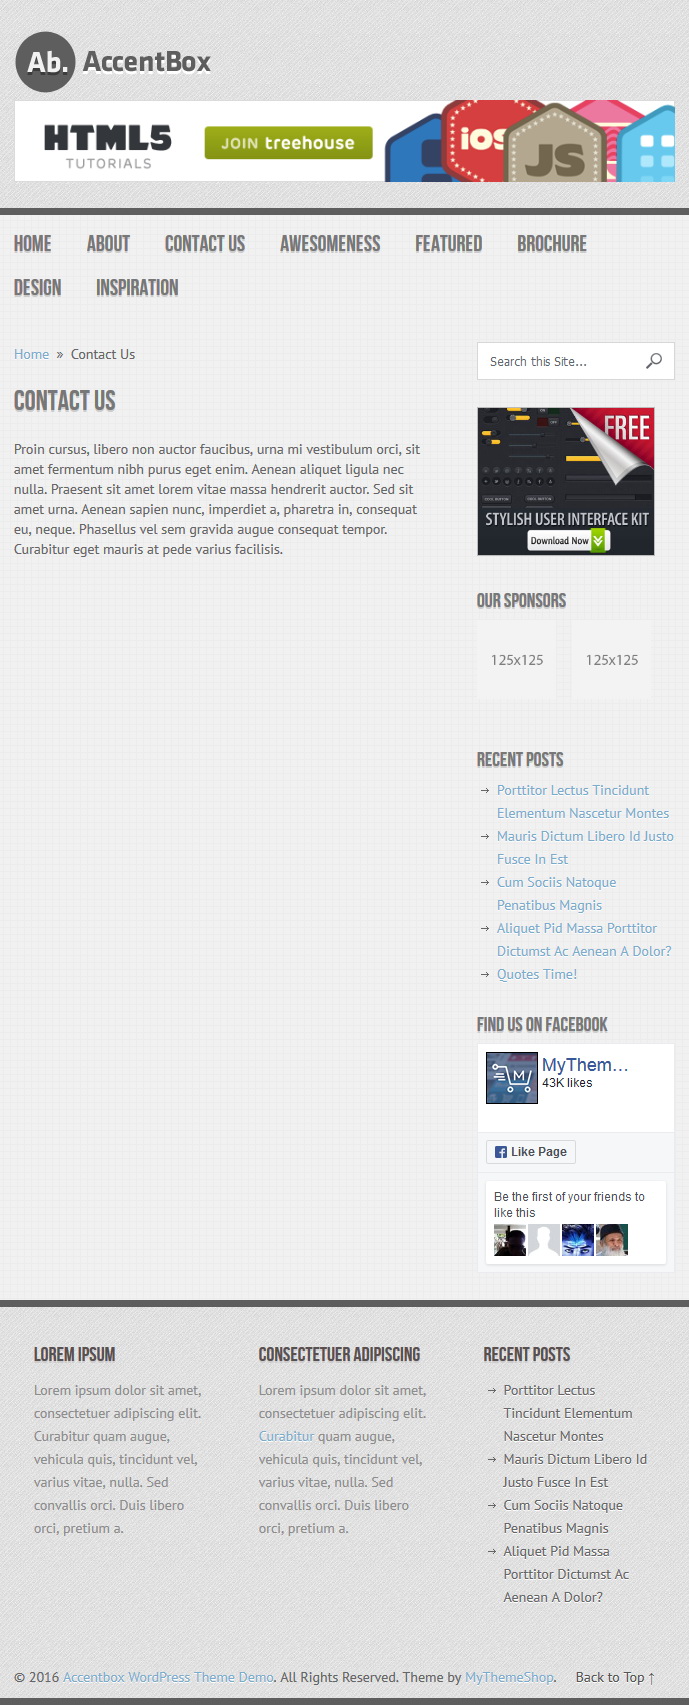Select the Inspiration navigation item
The height and width of the screenshot is (1705, 689).
click(137, 288)
